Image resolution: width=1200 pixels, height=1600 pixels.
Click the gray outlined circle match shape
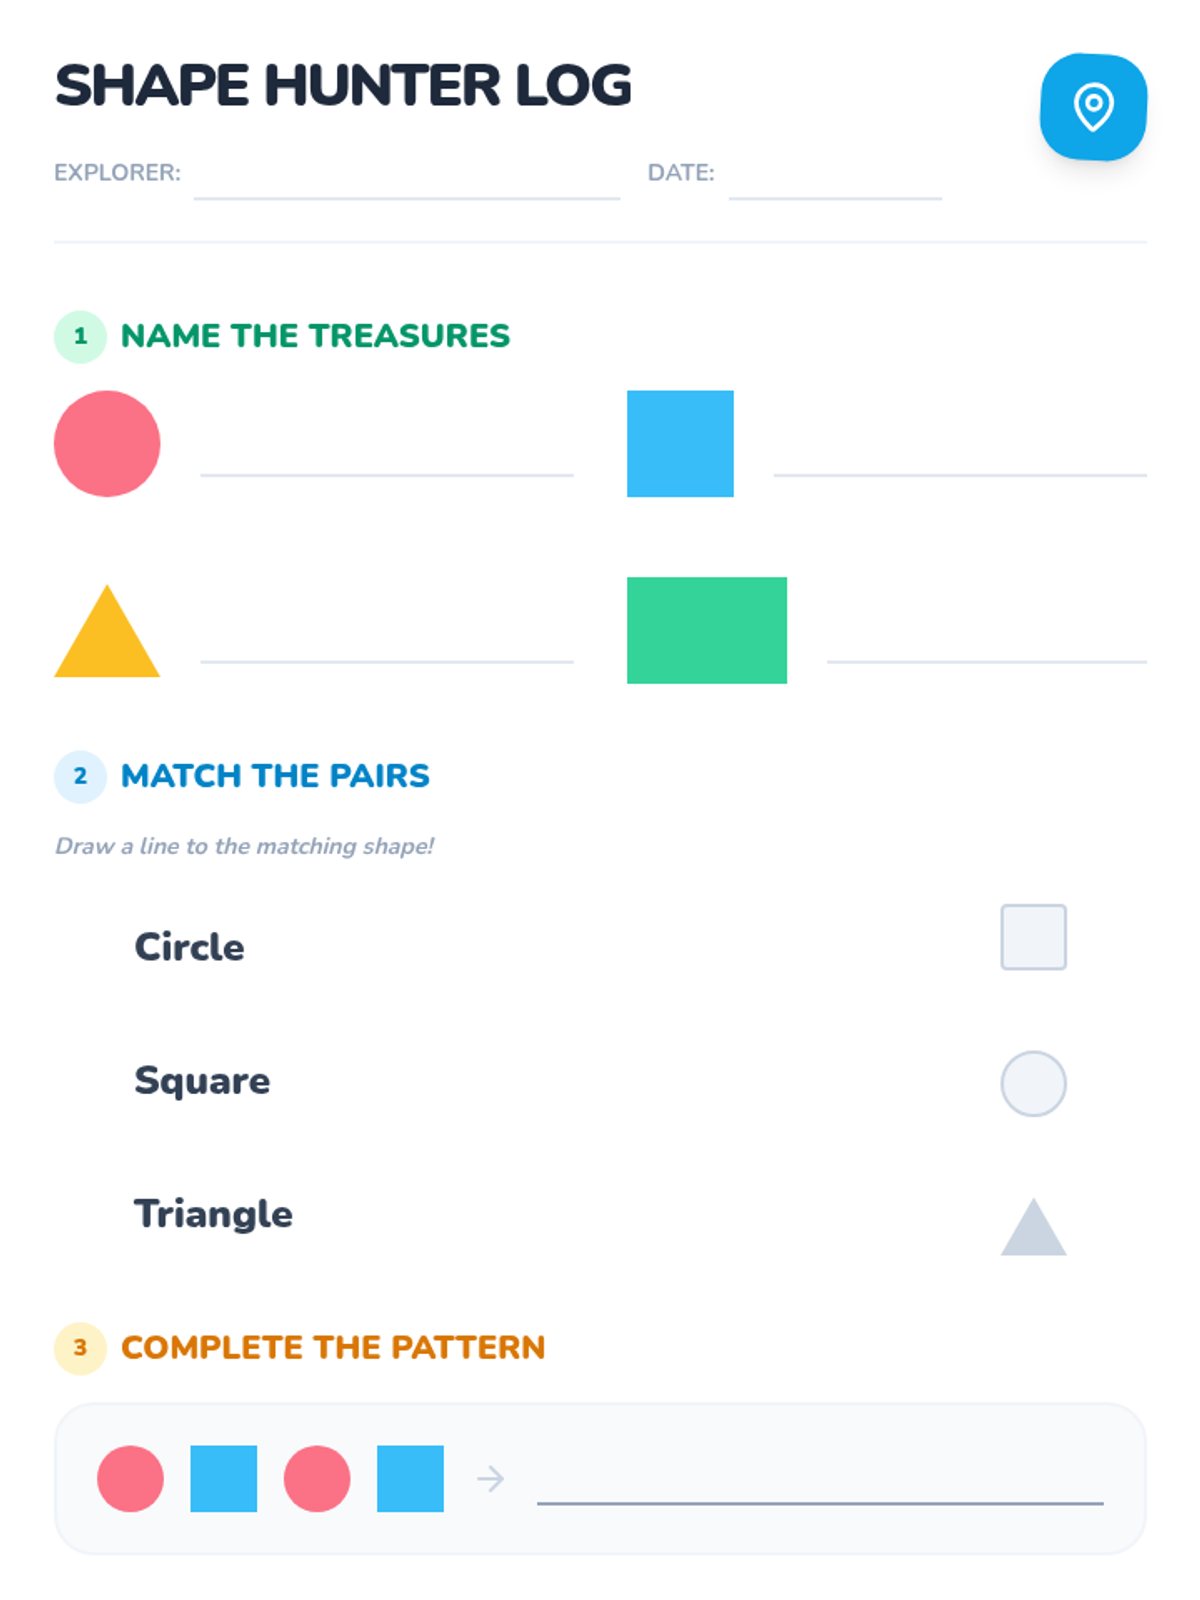[1033, 1083]
